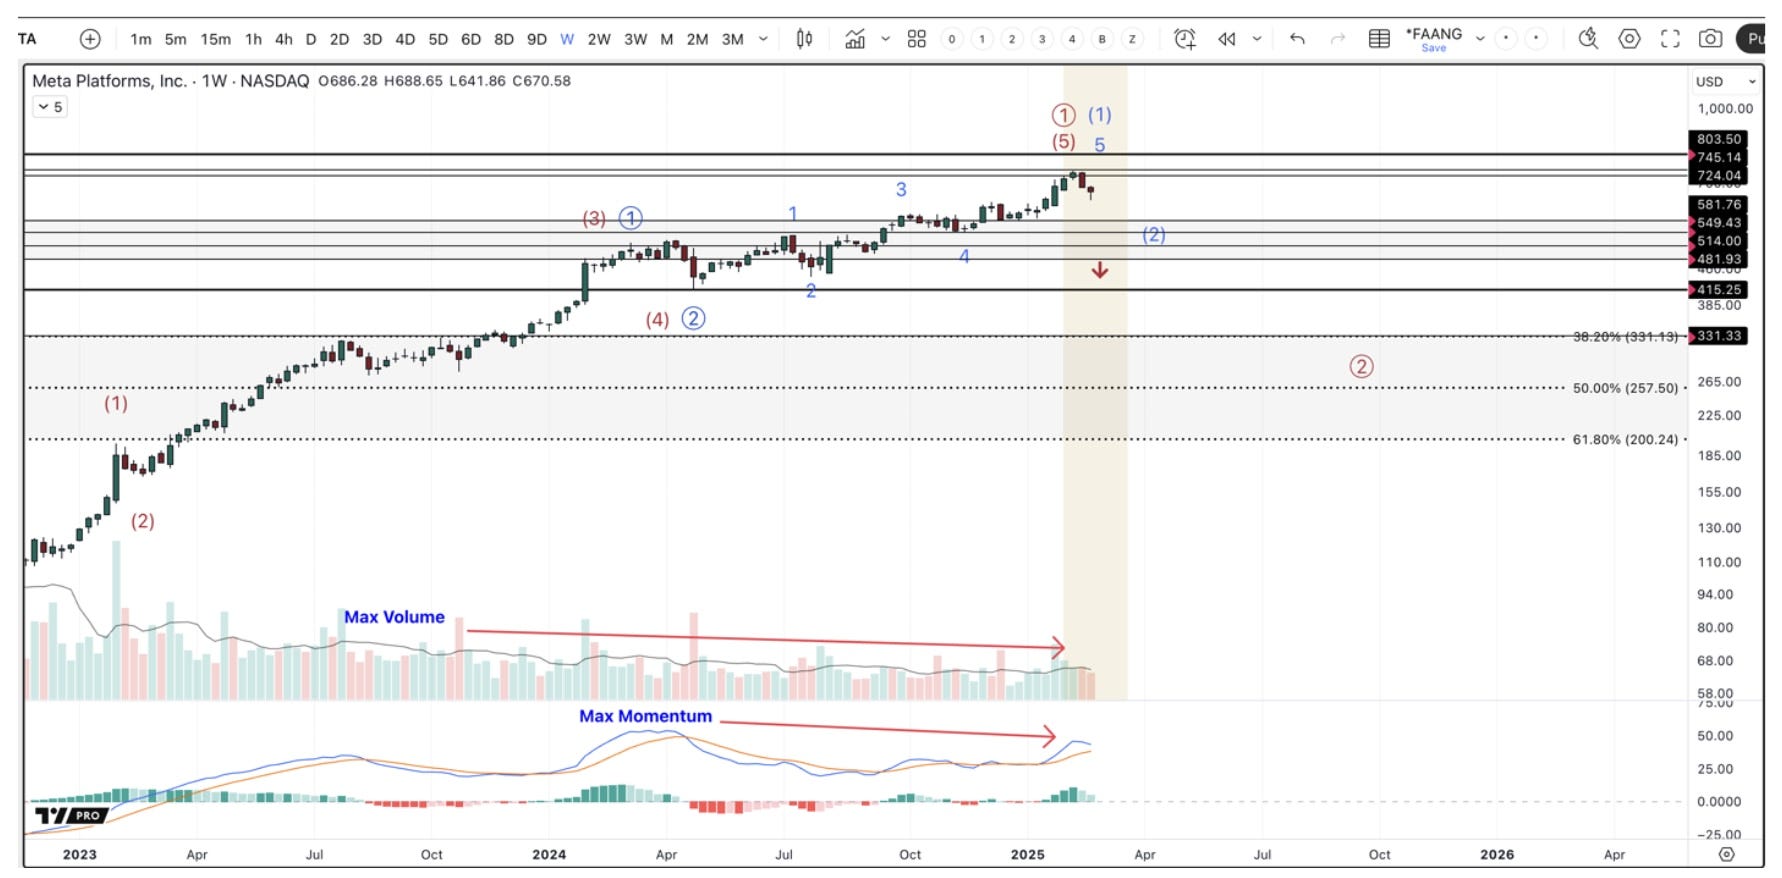The image size is (1782, 878).
Task: Switch to the D daily timeframe
Action: tap(311, 39)
